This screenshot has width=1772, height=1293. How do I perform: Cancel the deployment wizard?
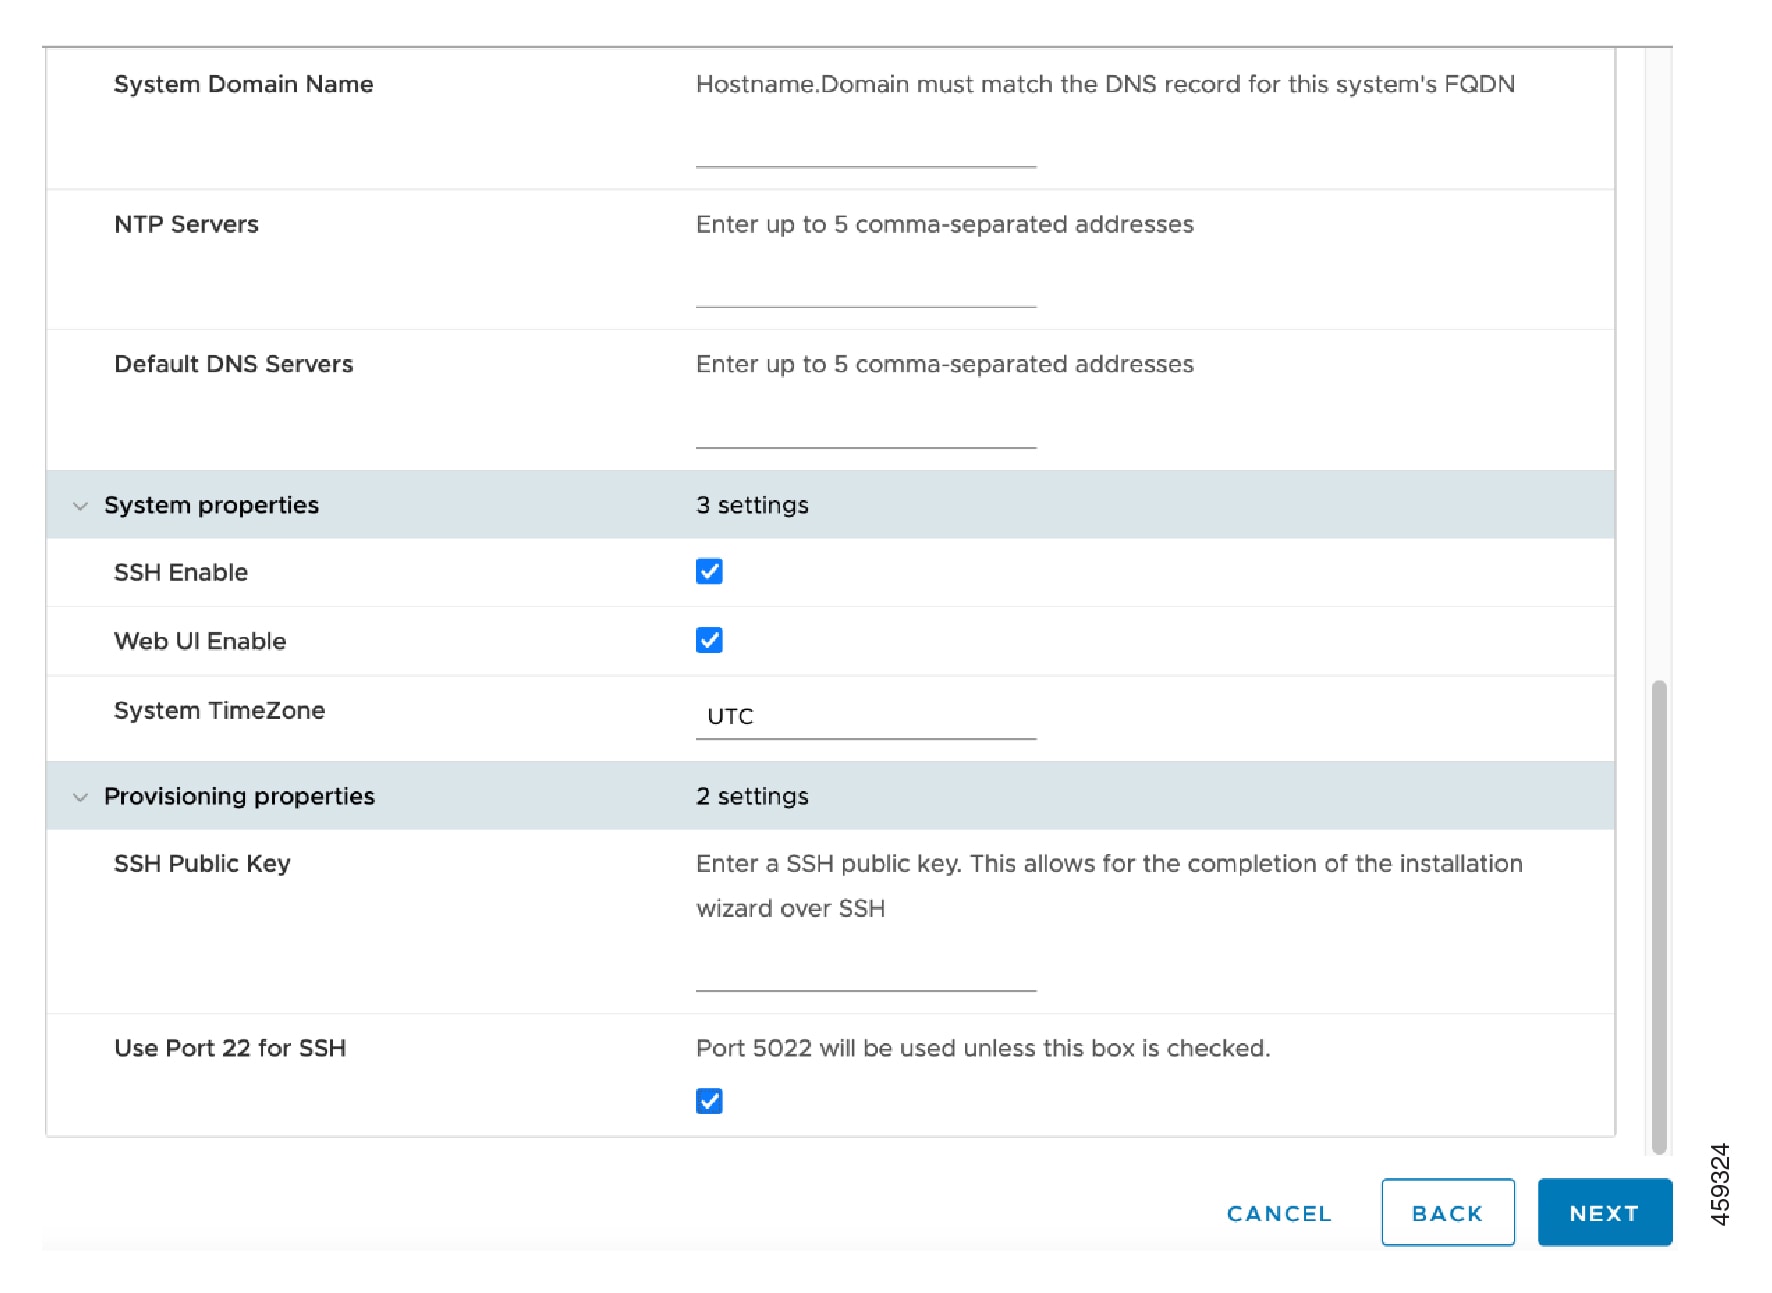coord(1278,1213)
